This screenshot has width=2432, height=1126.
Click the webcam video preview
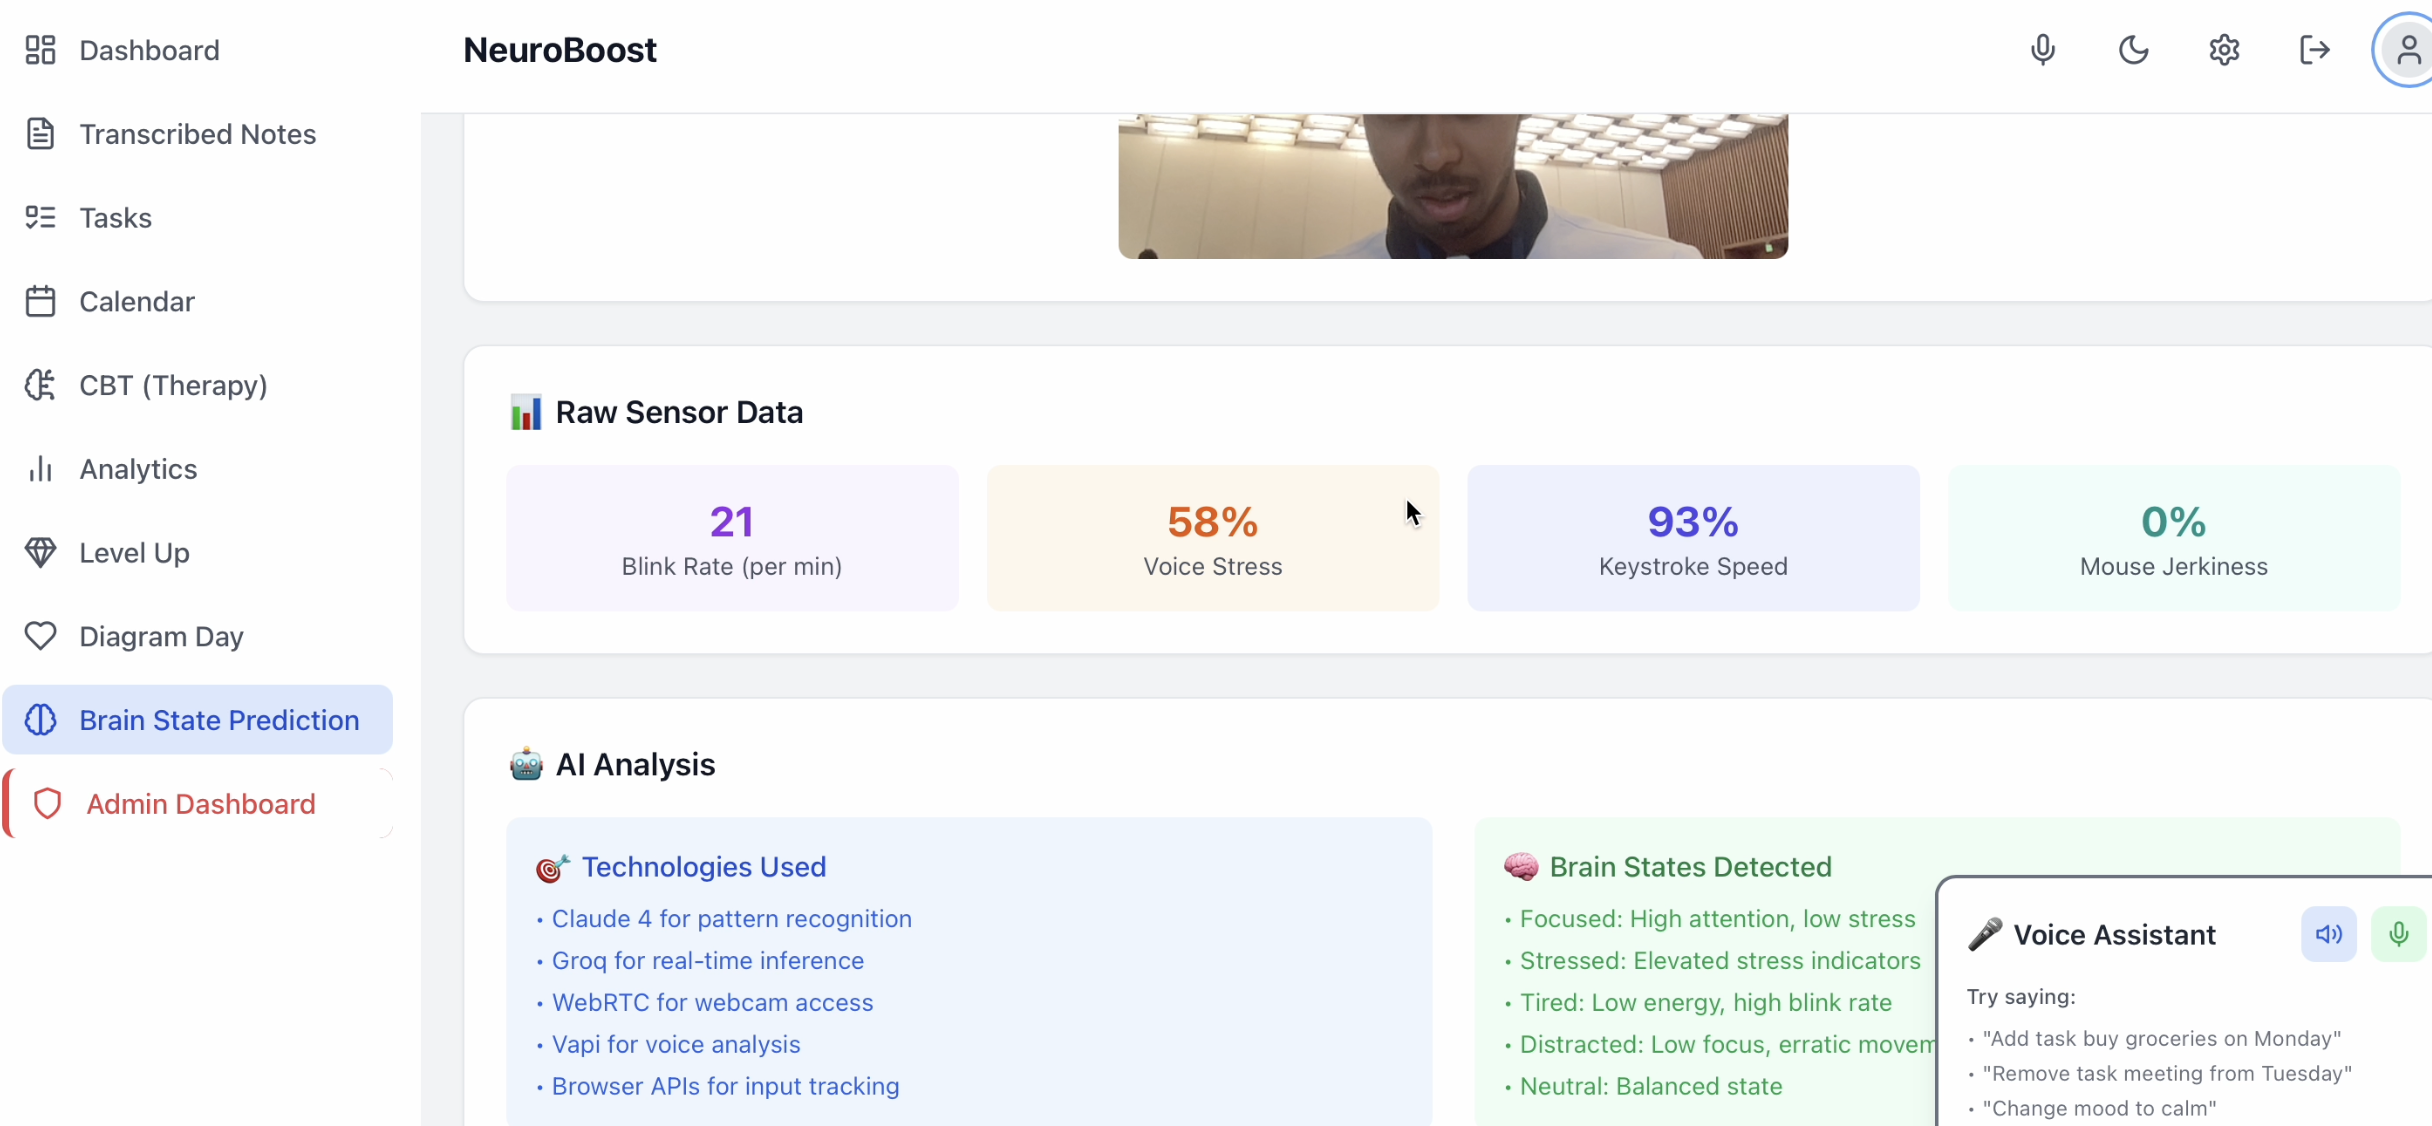[1452, 186]
